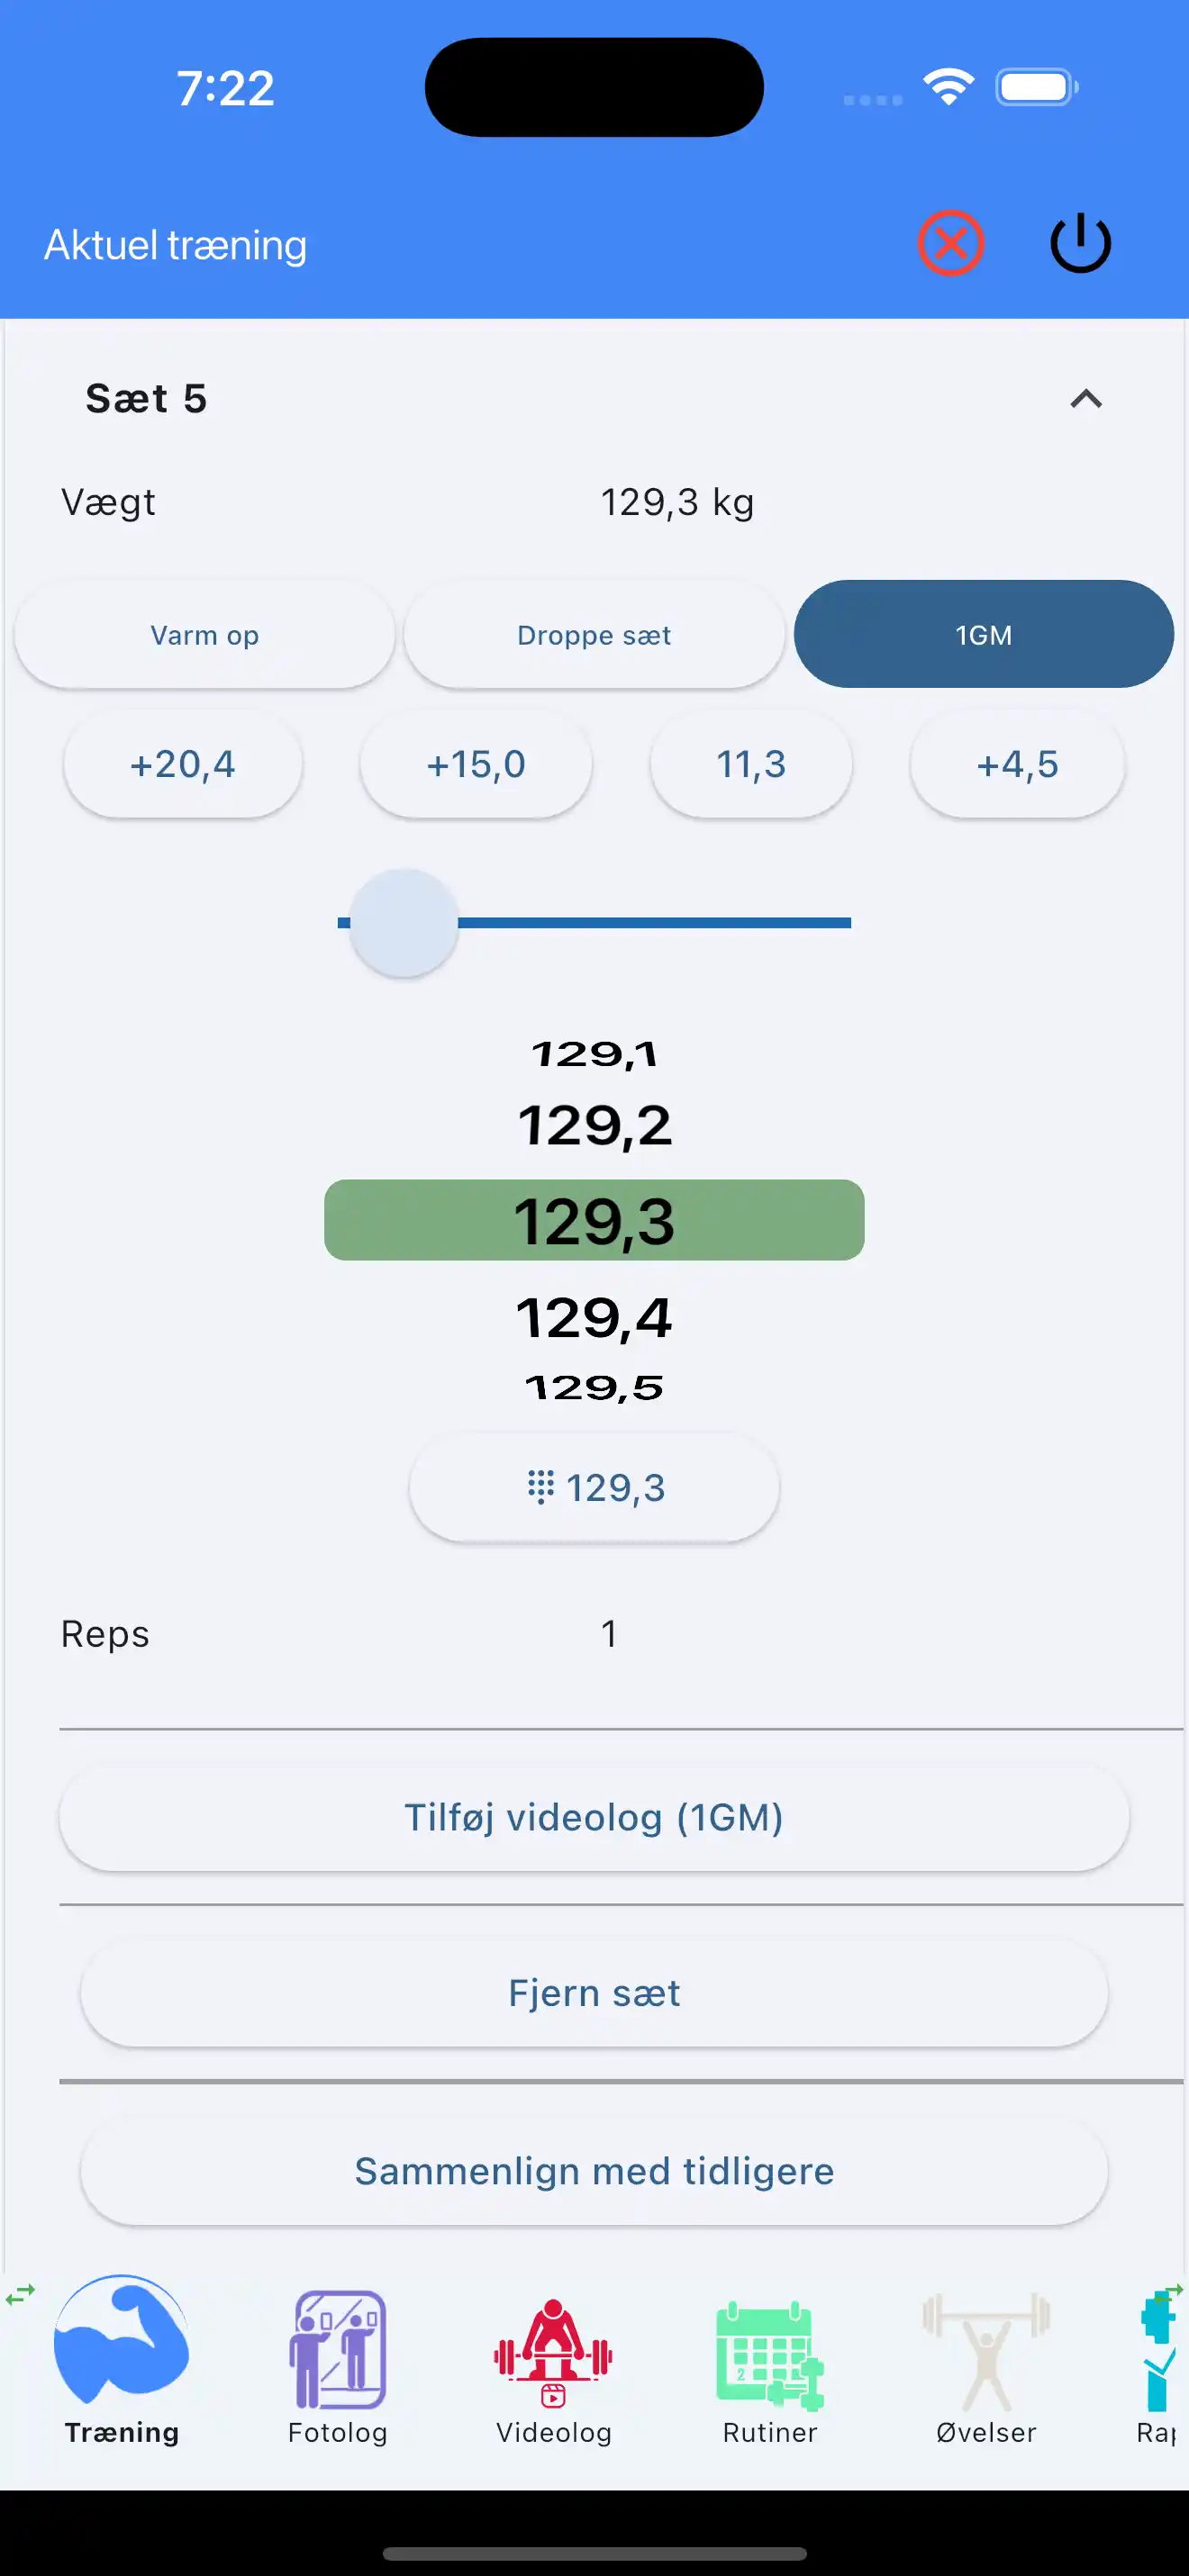Collapse the Sæt 5 panel

tap(1085, 399)
